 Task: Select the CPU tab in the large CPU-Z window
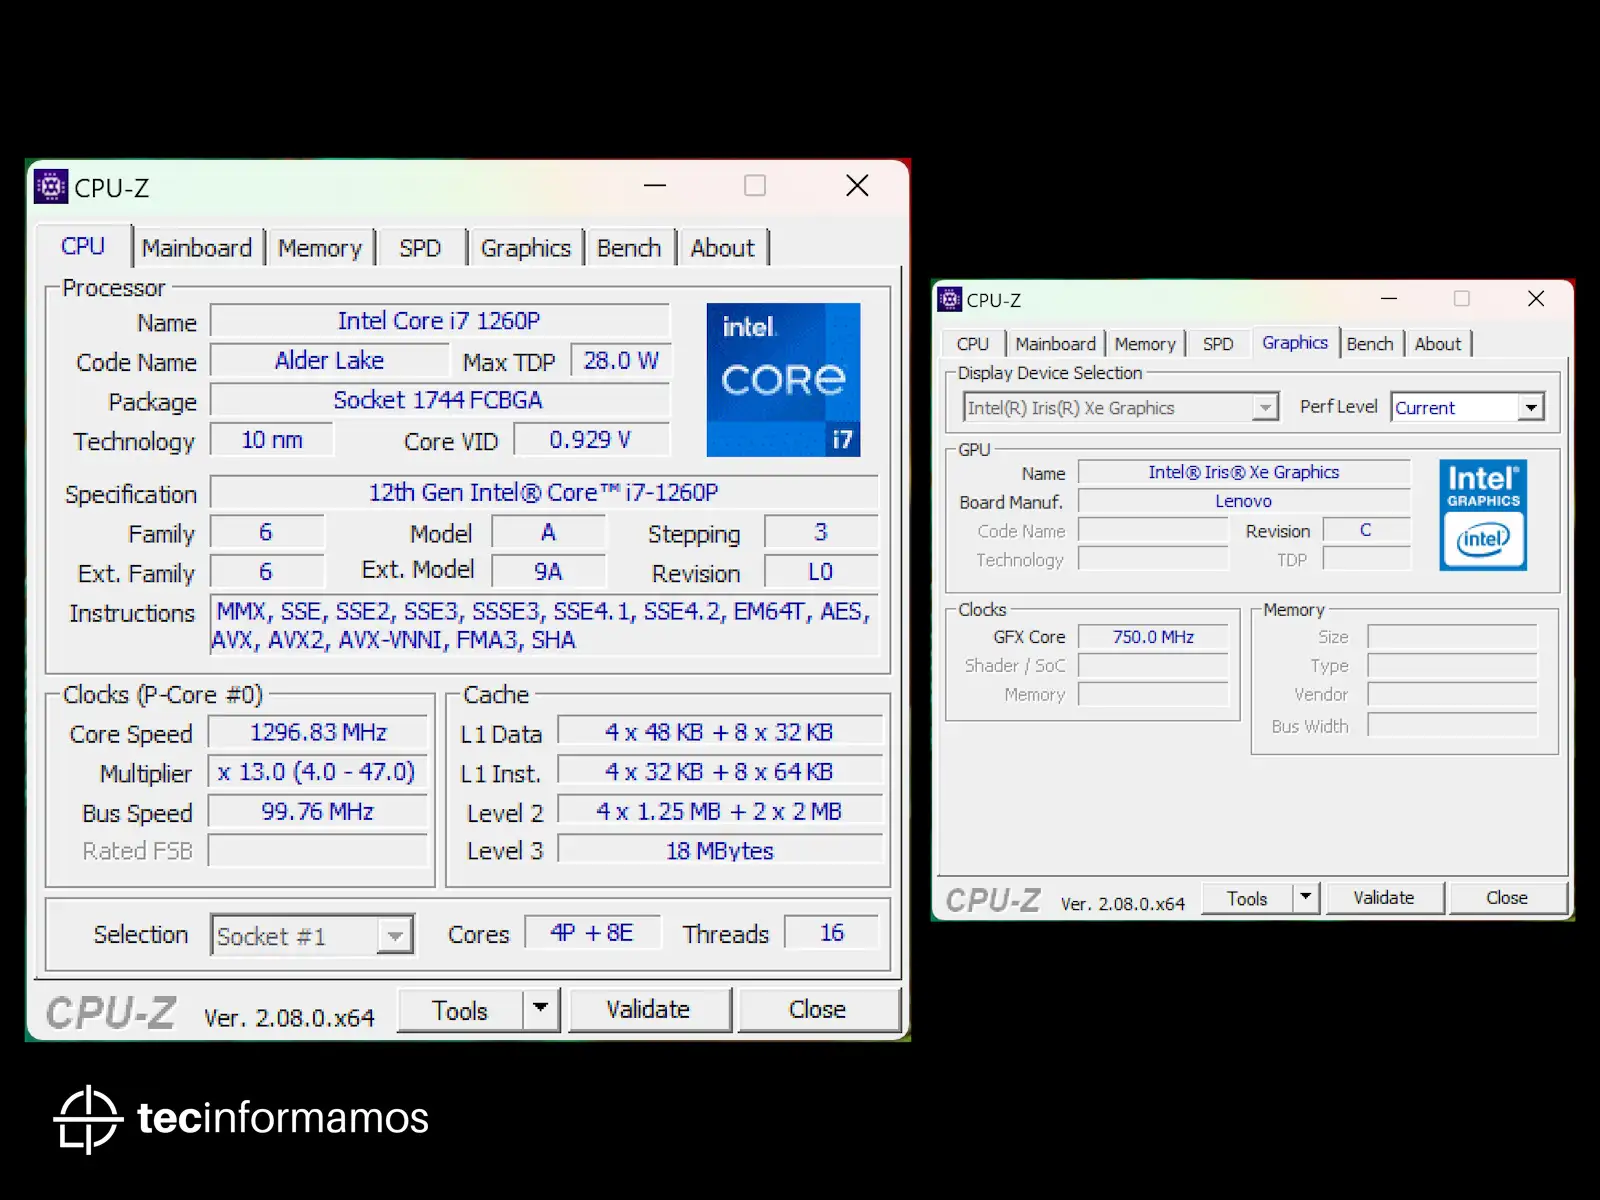click(x=83, y=246)
